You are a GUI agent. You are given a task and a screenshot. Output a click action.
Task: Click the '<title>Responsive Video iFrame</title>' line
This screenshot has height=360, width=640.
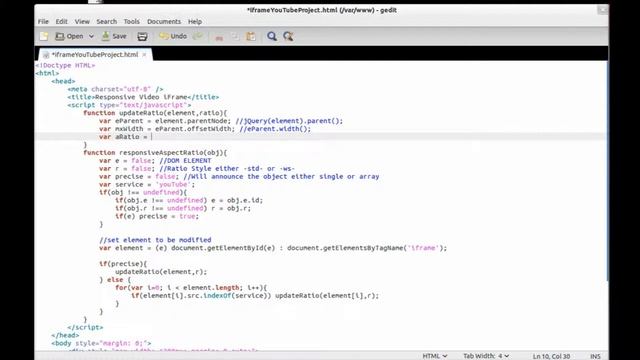point(143,97)
